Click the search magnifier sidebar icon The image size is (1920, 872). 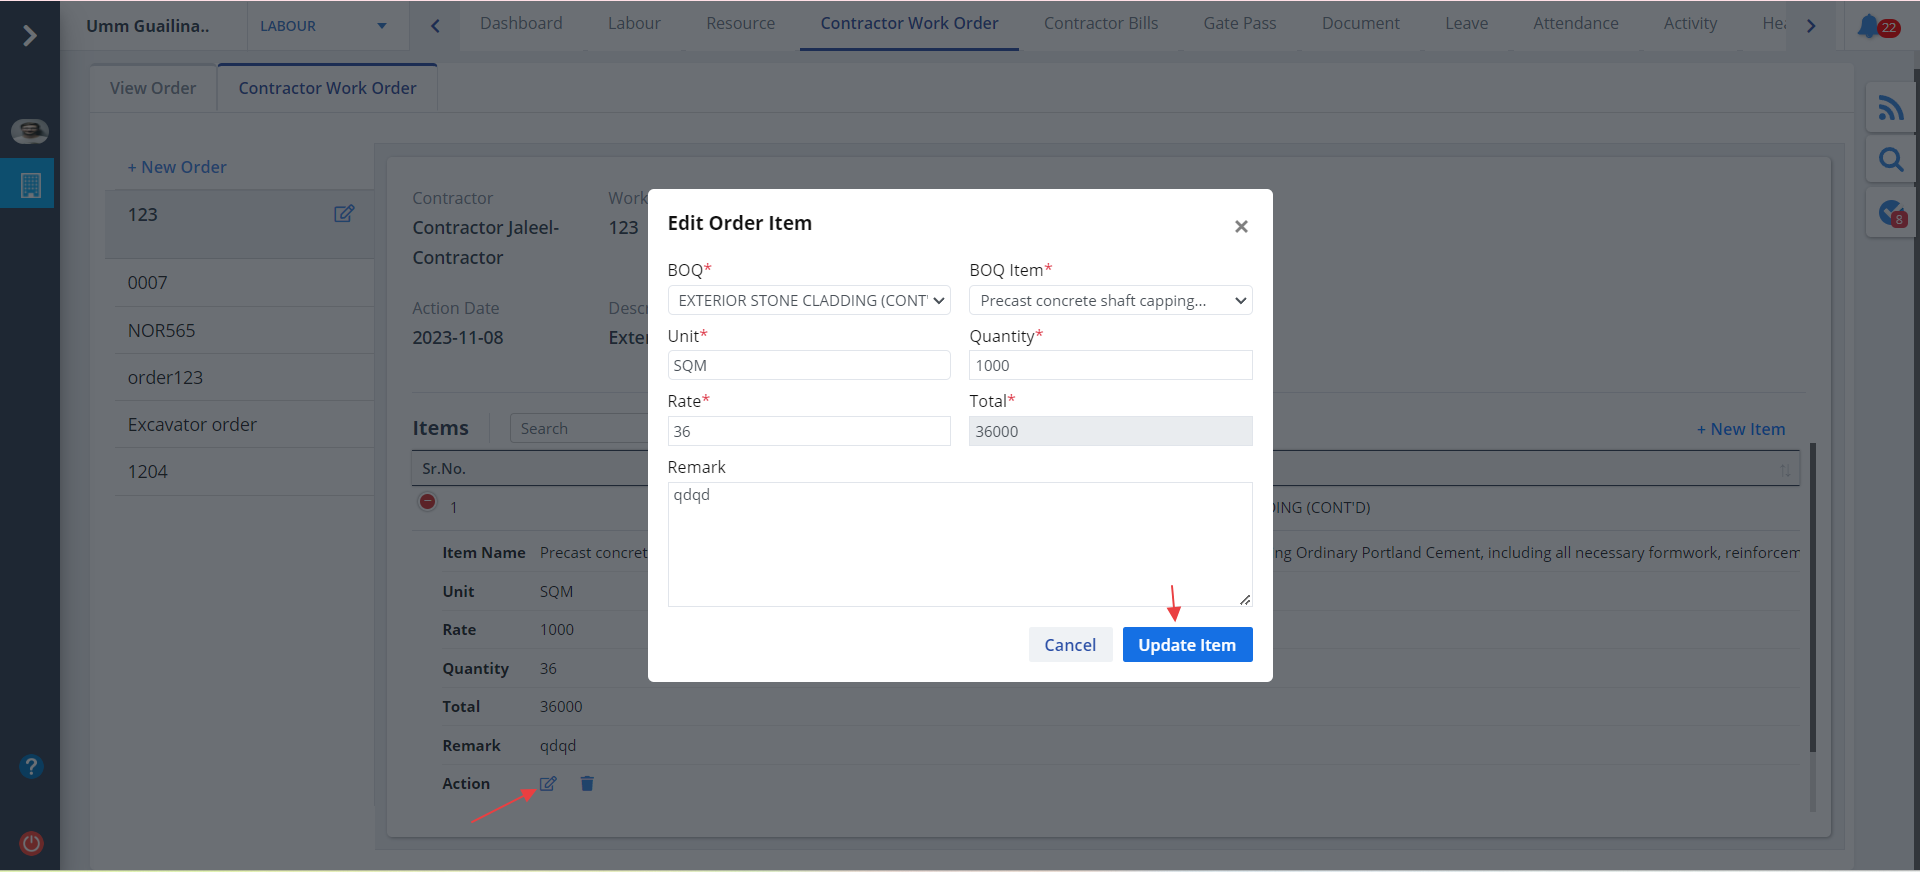tap(1890, 159)
